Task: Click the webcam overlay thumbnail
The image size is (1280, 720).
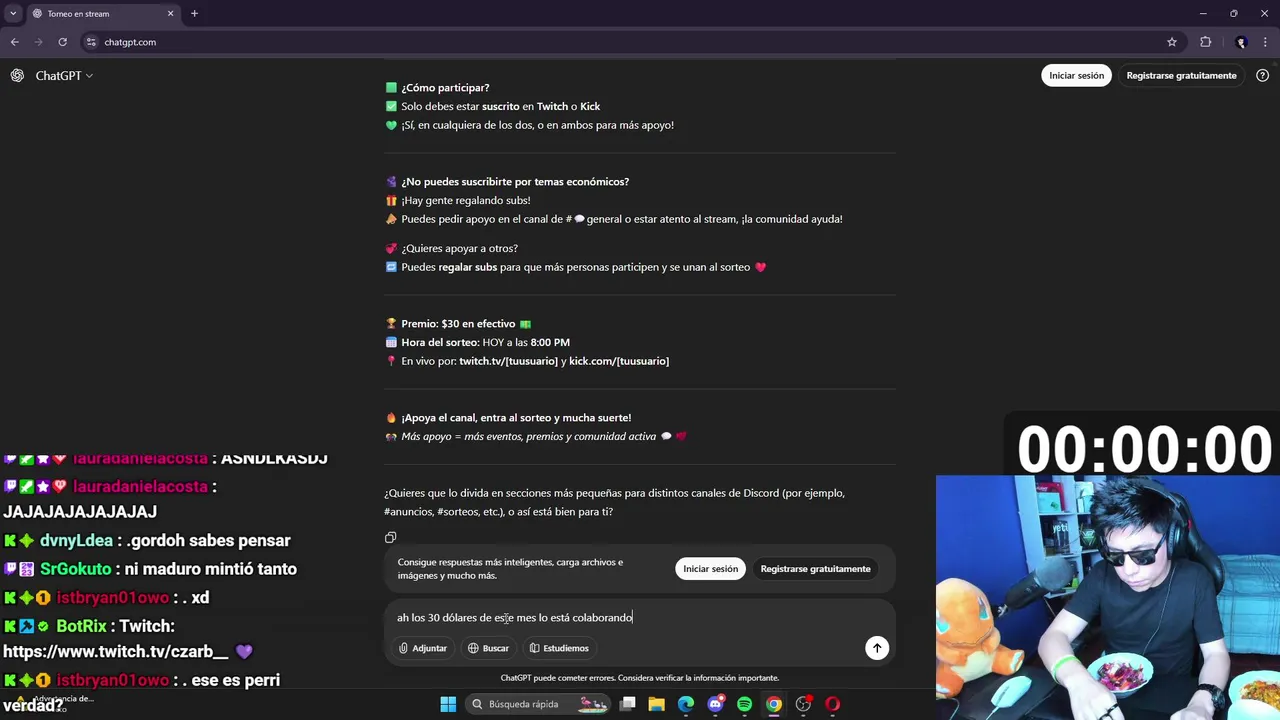Action: pos(1108,597)
